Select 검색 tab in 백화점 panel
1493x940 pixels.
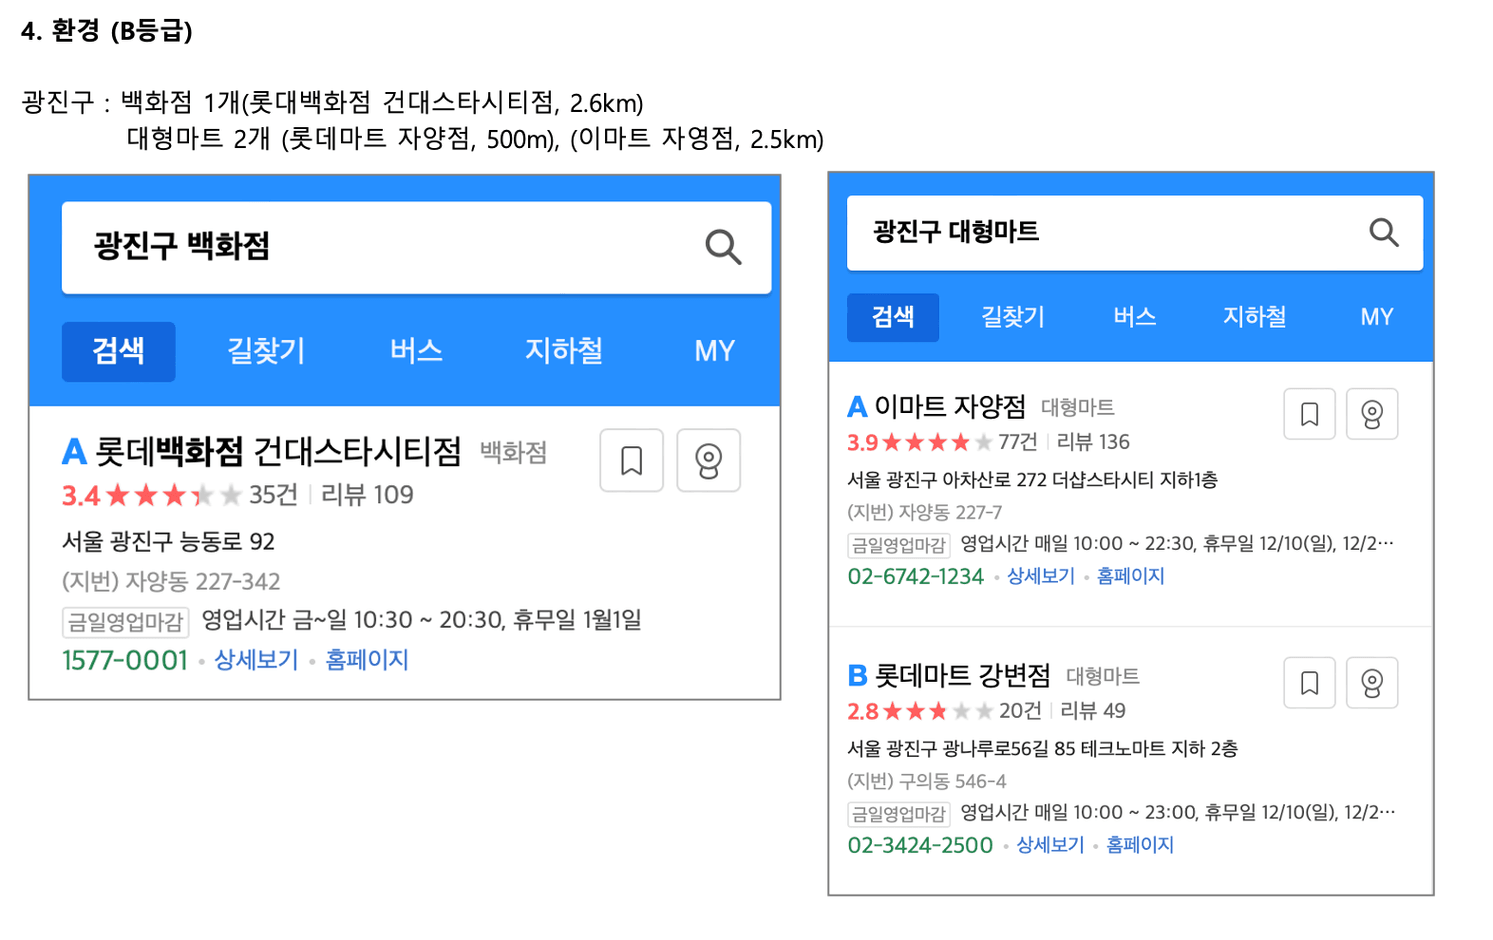(119, 351)
